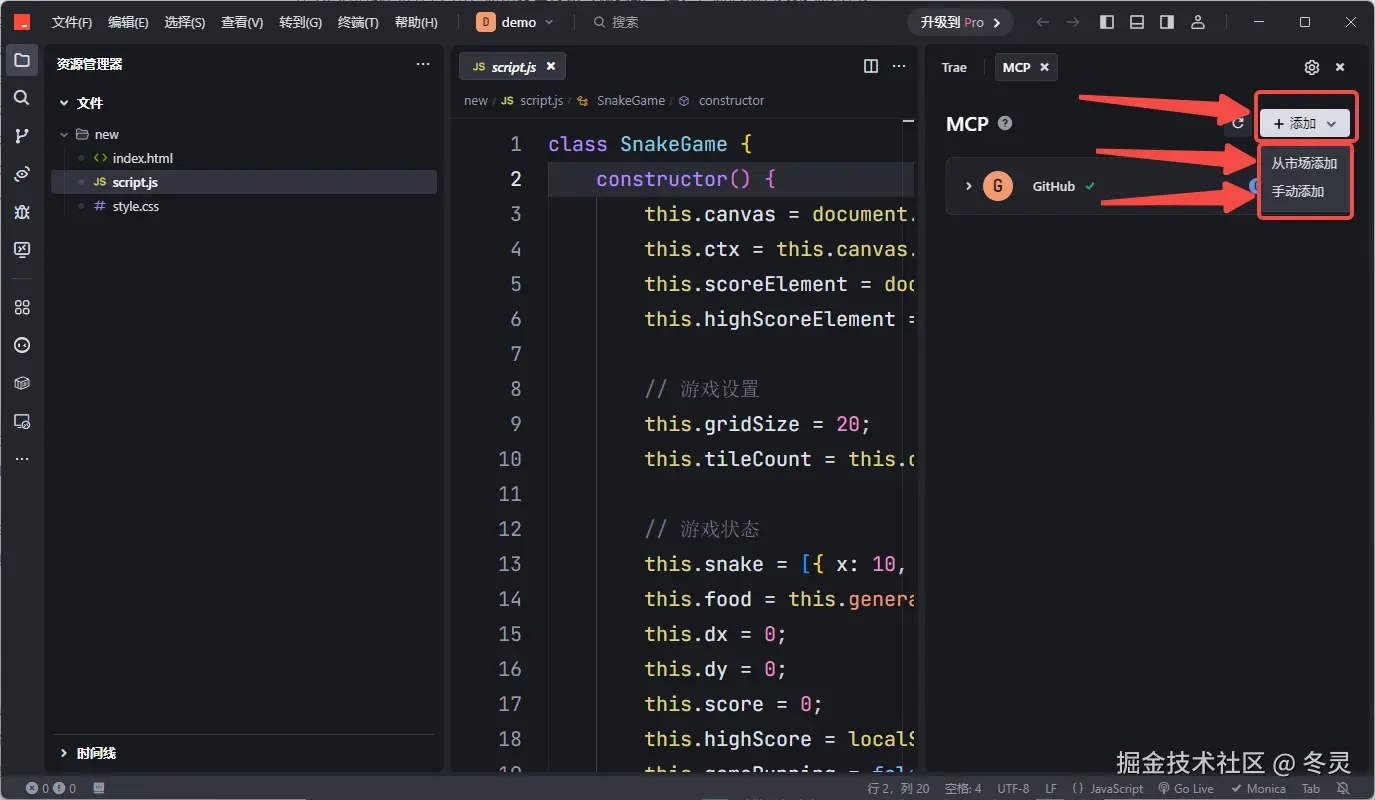Click line number 13 in the gutter
This screenshot has height=800, width=1375.
point(510,564)
